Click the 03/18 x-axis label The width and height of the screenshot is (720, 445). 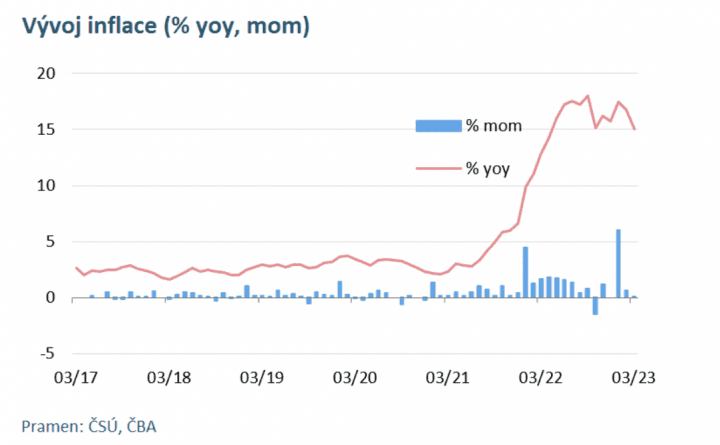coord(169,377)
